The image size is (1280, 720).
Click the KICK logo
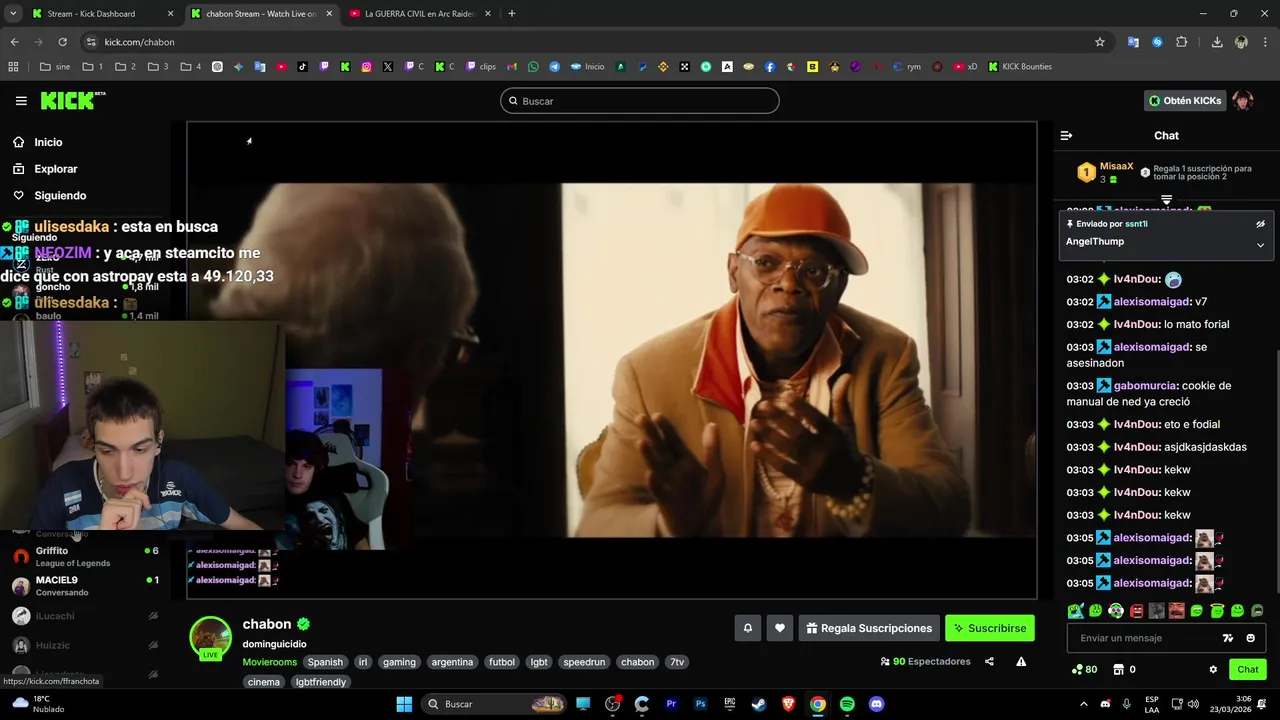click(x=72, y=100)
